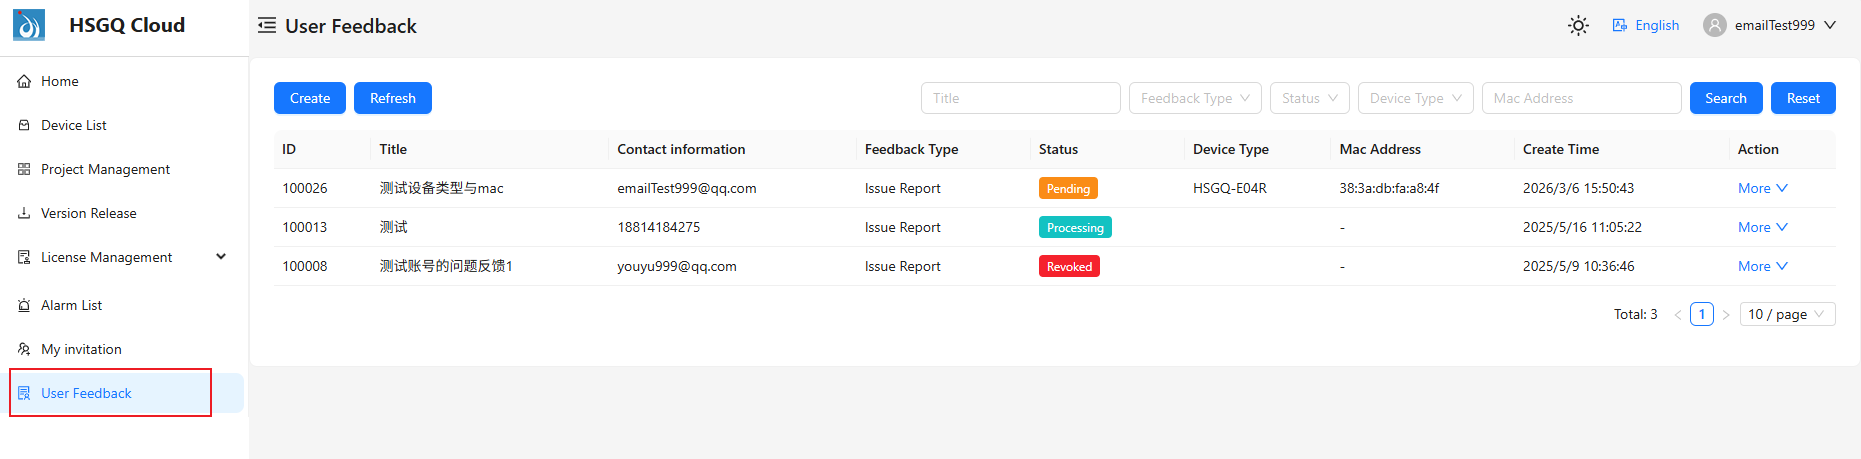Image resolution: width=1861 pixels, height=459 pixels.
Task: Click the language translate icon
Action: point(1620,26)
